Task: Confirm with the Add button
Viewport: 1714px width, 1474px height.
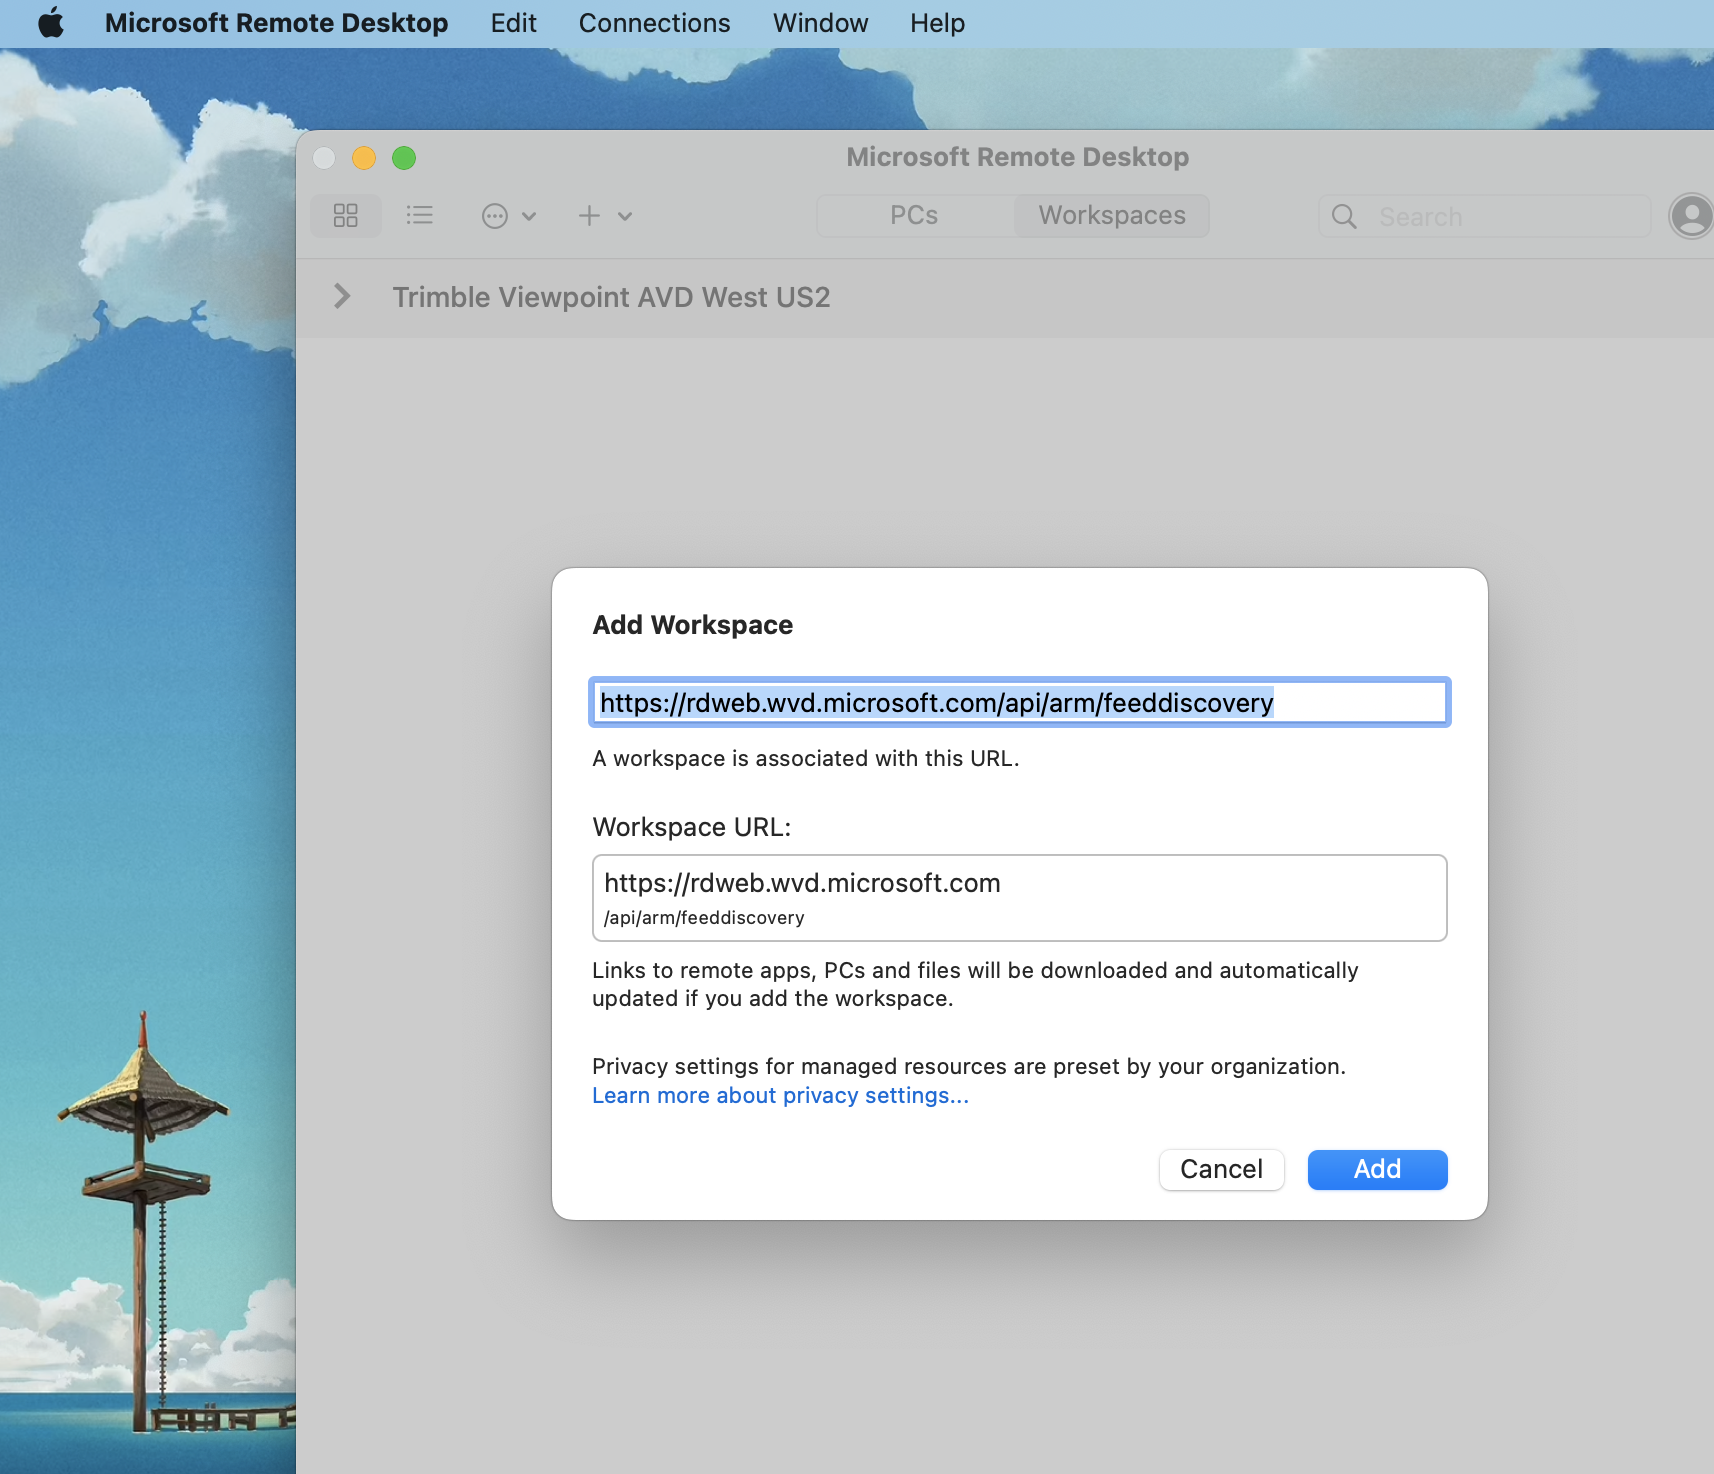Action: click(1377, 1169)
